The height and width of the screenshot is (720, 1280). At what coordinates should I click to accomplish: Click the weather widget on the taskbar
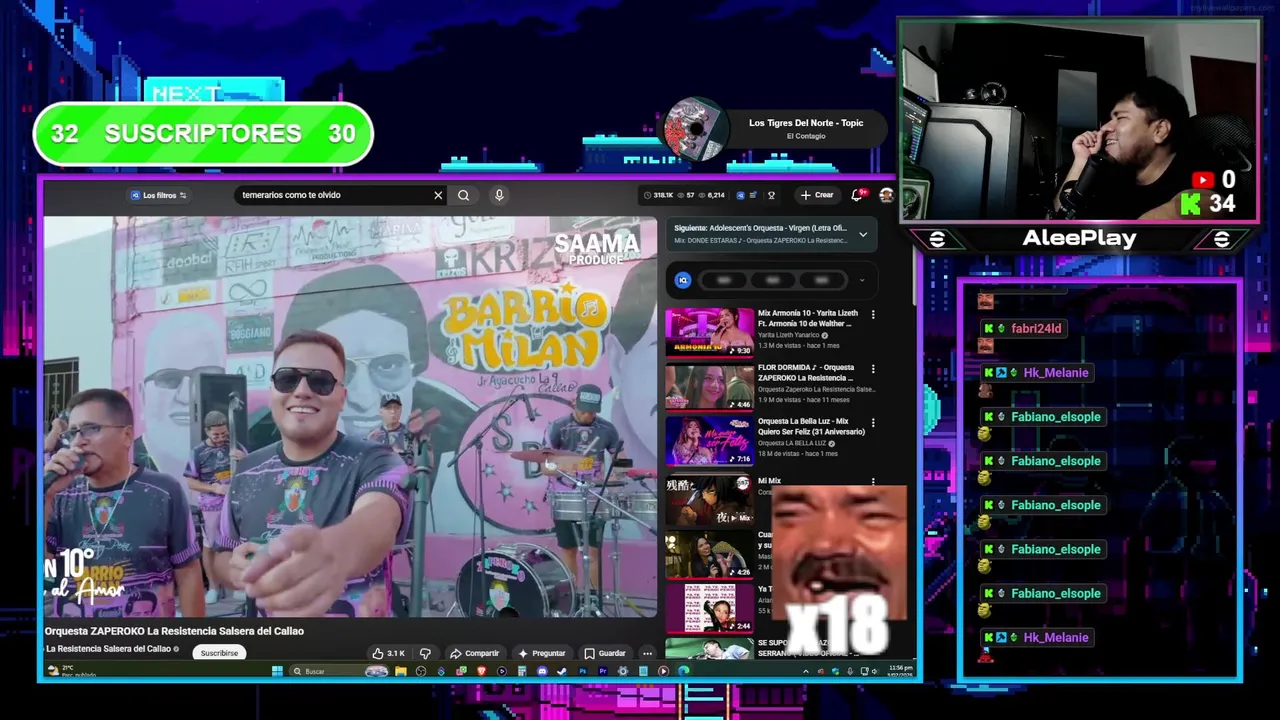tap(70, 671)
